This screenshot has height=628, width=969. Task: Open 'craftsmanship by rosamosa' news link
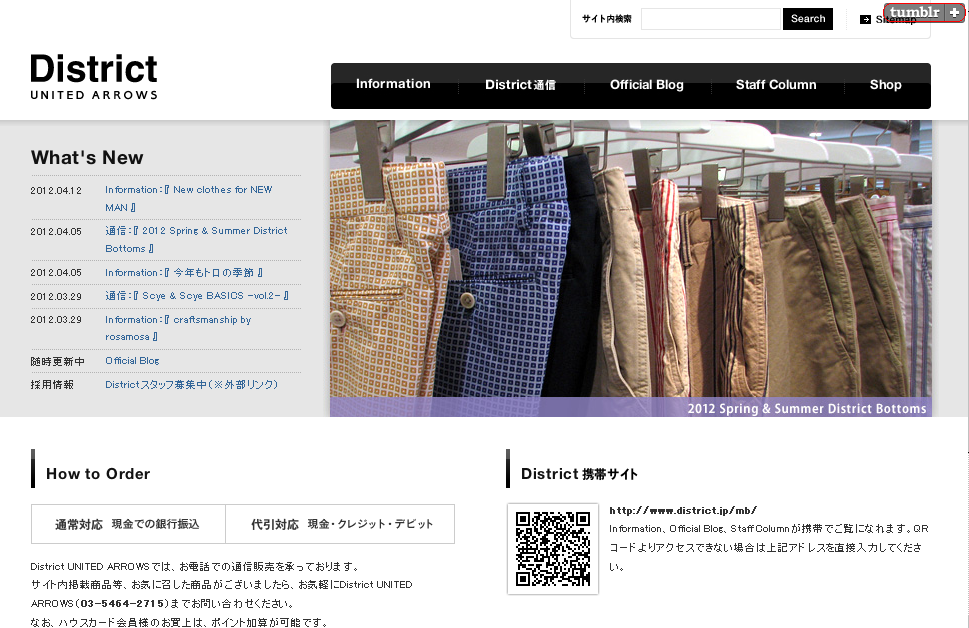tap(178, 328)
